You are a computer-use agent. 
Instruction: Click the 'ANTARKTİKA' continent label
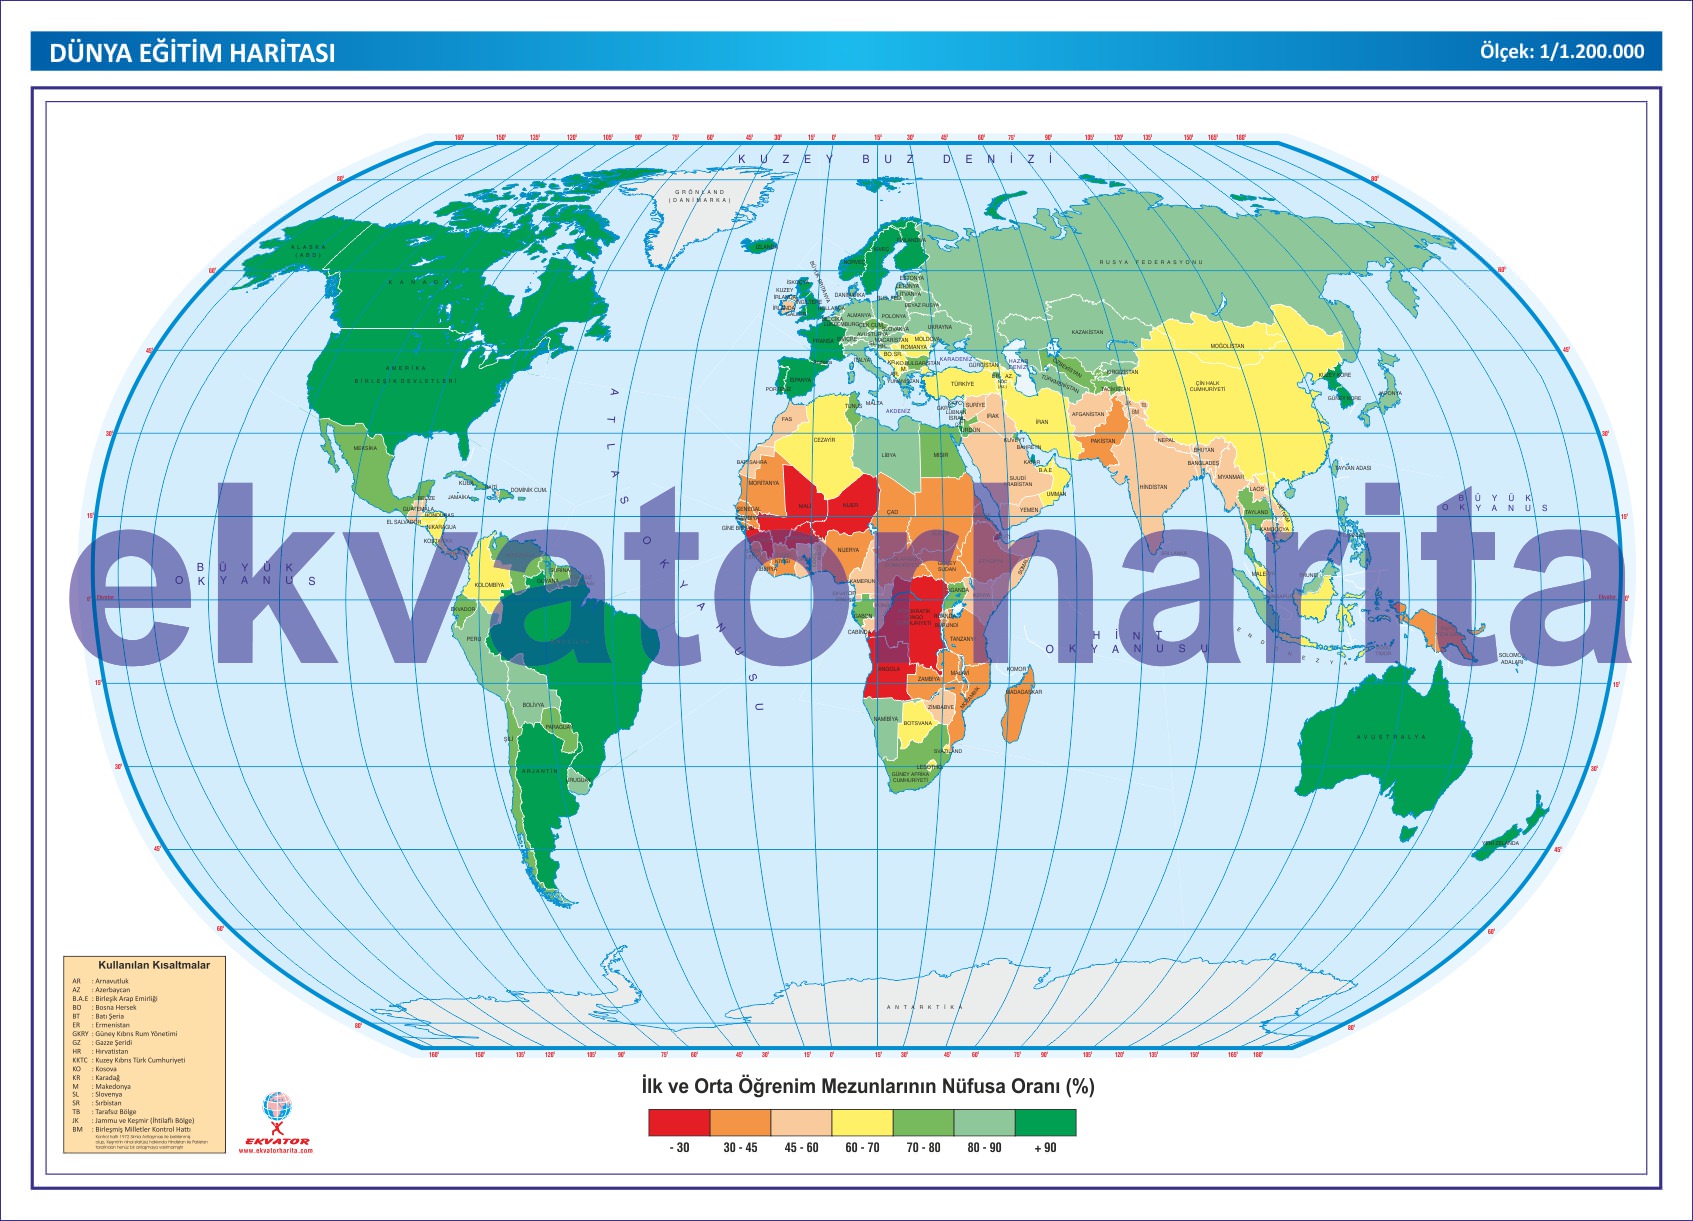click(924, 1007)
